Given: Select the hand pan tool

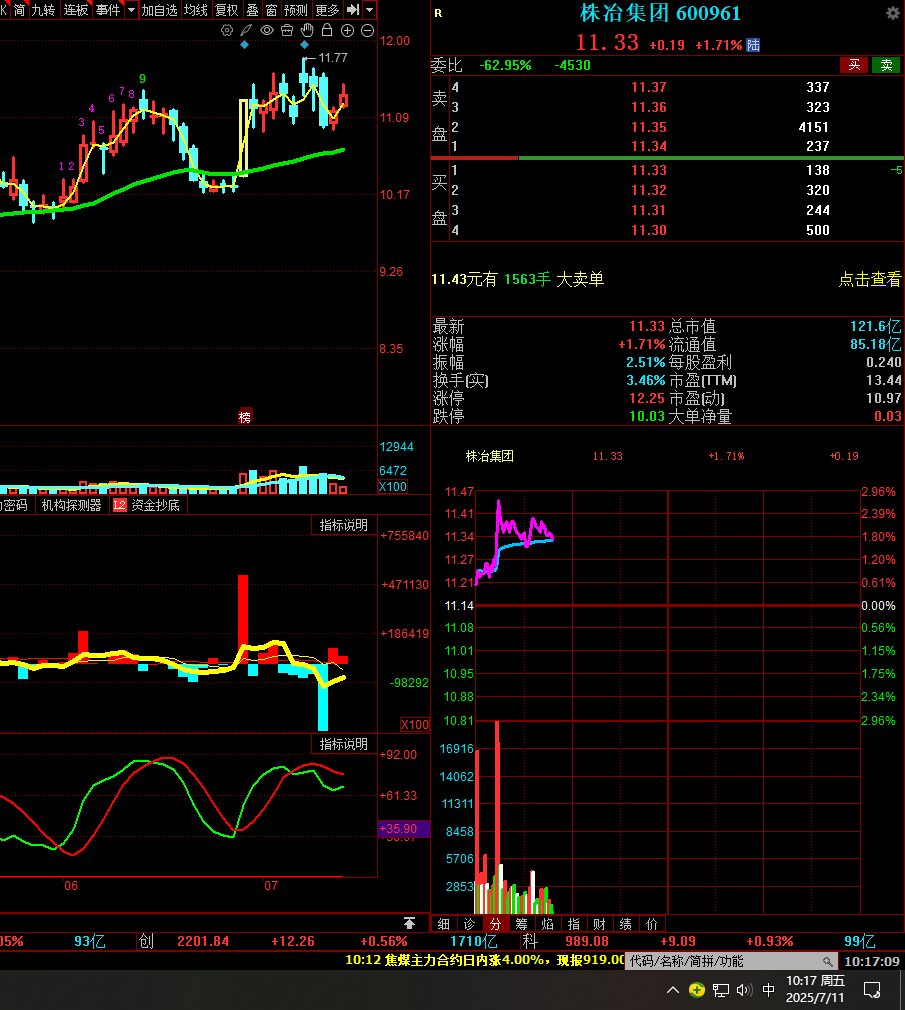Looking at the screenshot, I should [x=307, y=30].
